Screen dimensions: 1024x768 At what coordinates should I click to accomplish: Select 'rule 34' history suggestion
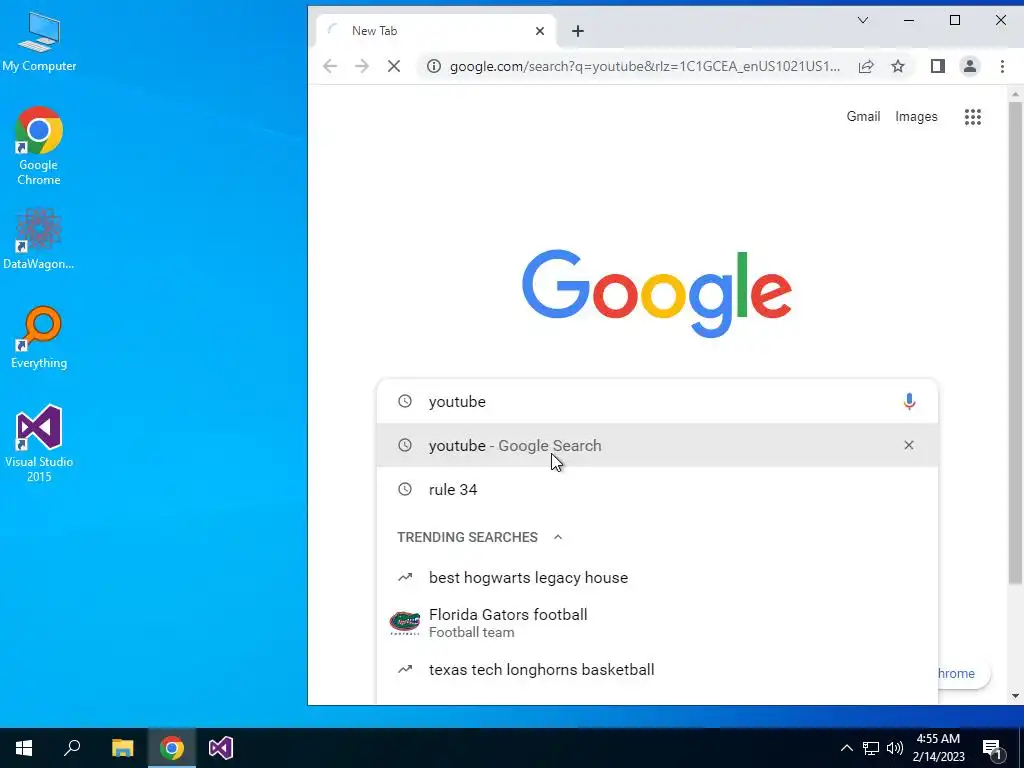pos(657,489)
